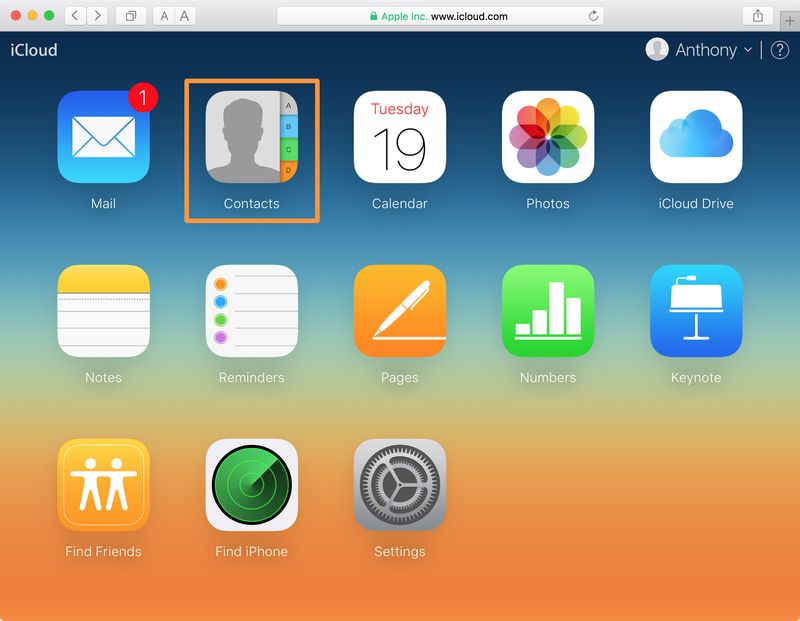This screenshot has width=800, height=621.
Task: Click the Safari Share button
Action: pos(758,16)
